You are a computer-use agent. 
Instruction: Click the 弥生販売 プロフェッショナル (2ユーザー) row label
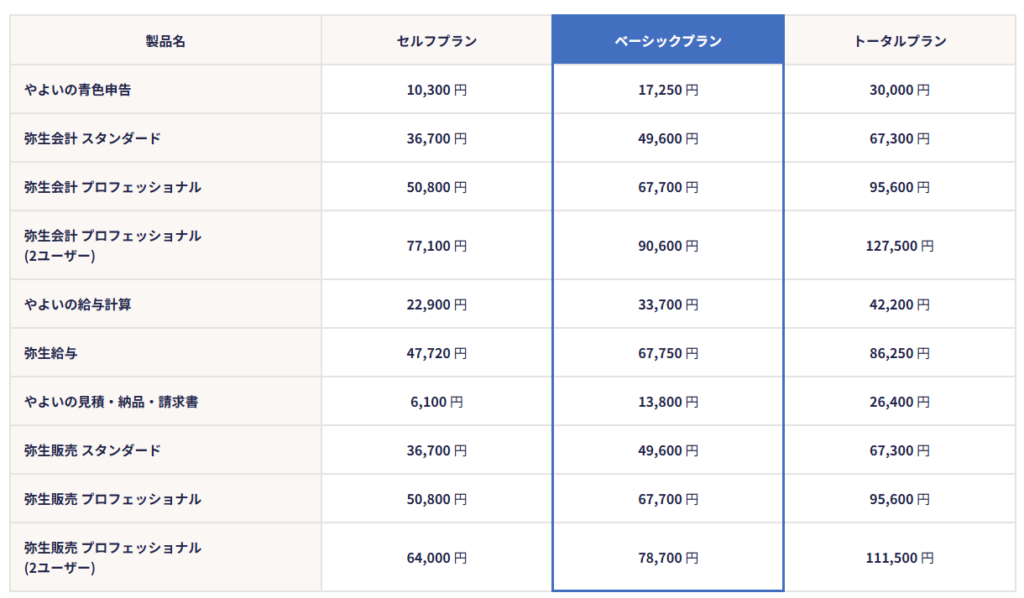pyautogui.click(x=113, y=558)
